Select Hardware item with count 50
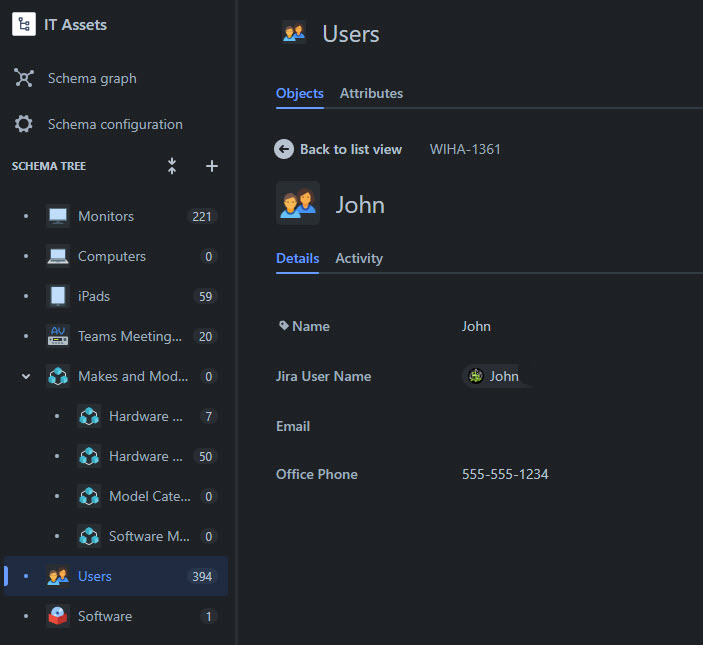The image size is (703, 645). click(x=146, y=456)
